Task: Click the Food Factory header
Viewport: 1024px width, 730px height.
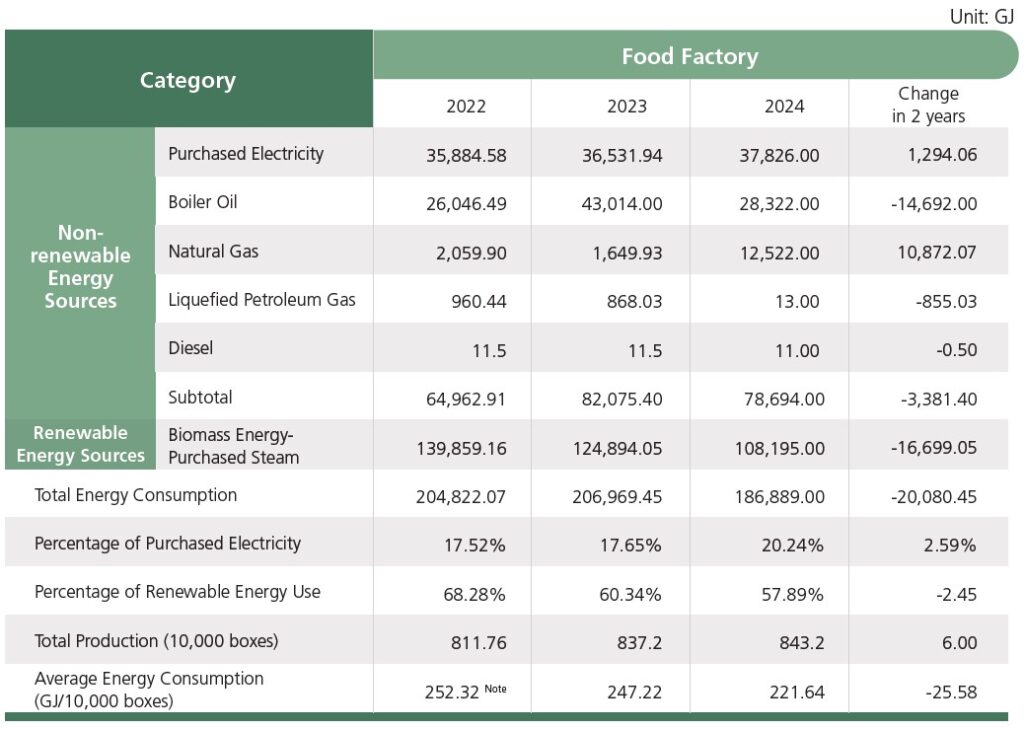Action: tap(689, 56)
